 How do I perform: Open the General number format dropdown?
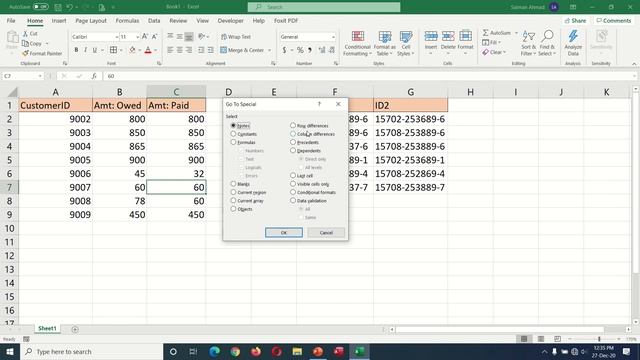coord(333,37)
